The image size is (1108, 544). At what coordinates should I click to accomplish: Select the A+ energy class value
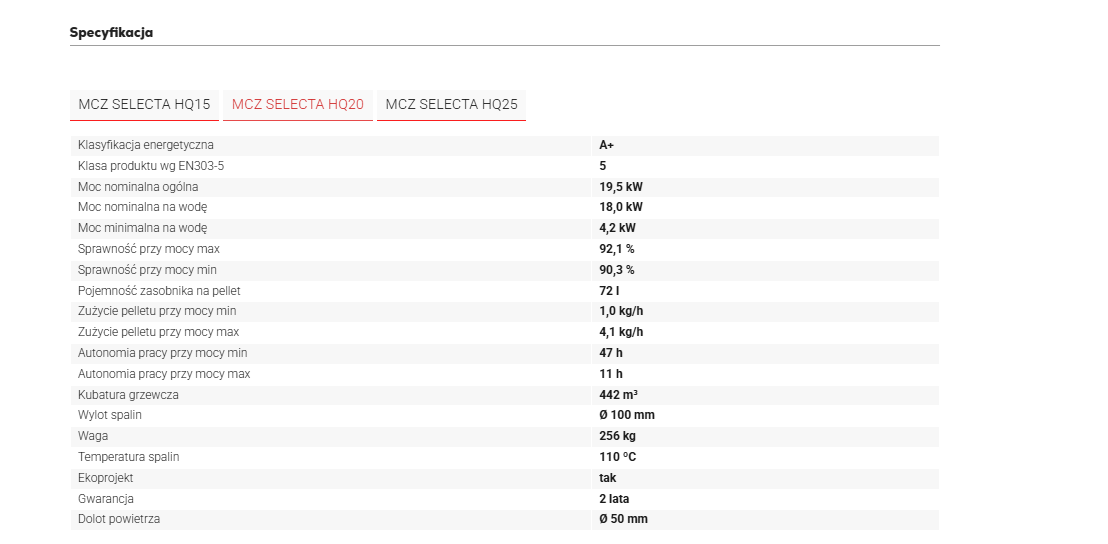pyautogui.click(x=606, y=145)
